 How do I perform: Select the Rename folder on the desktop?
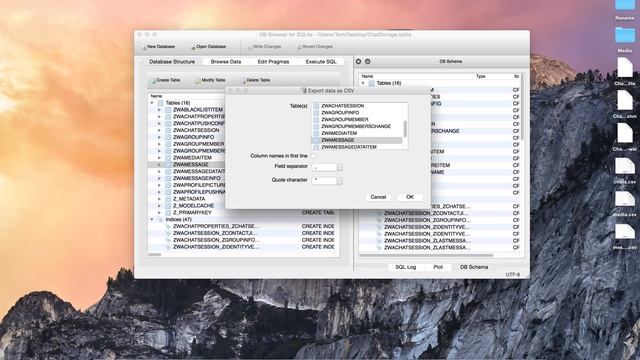[625, 5]
